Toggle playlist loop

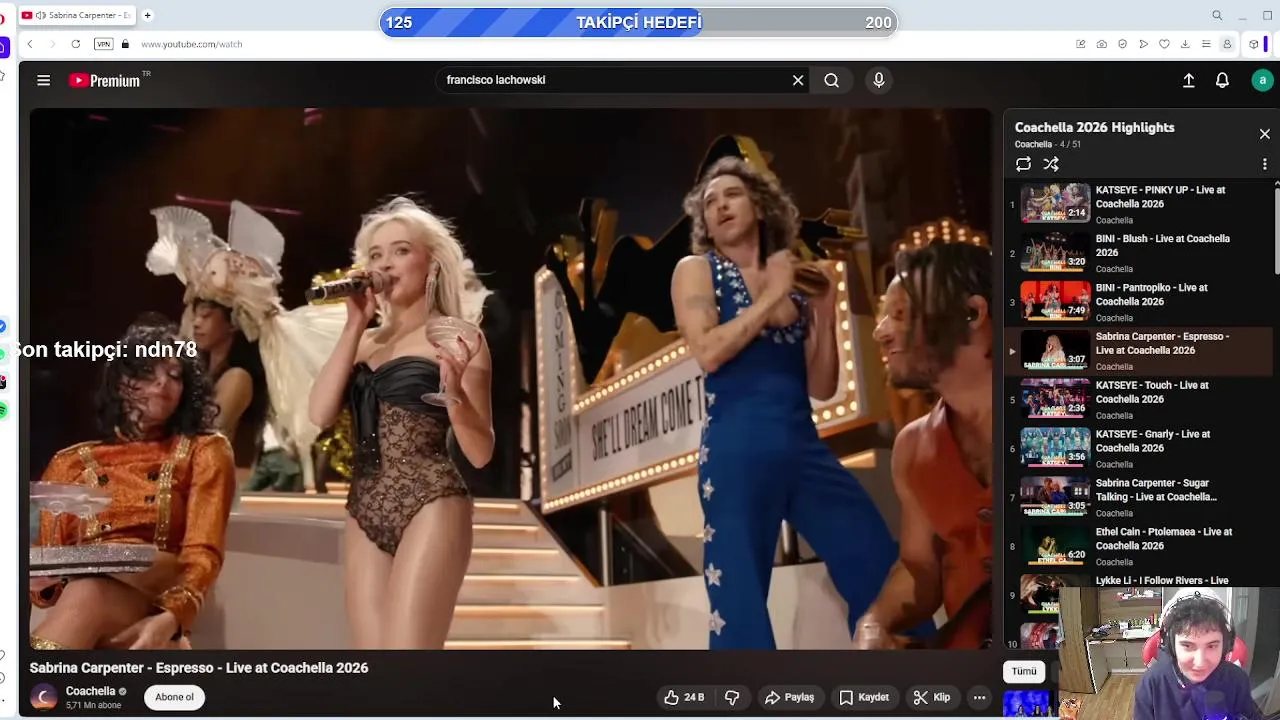point(1023,164)
